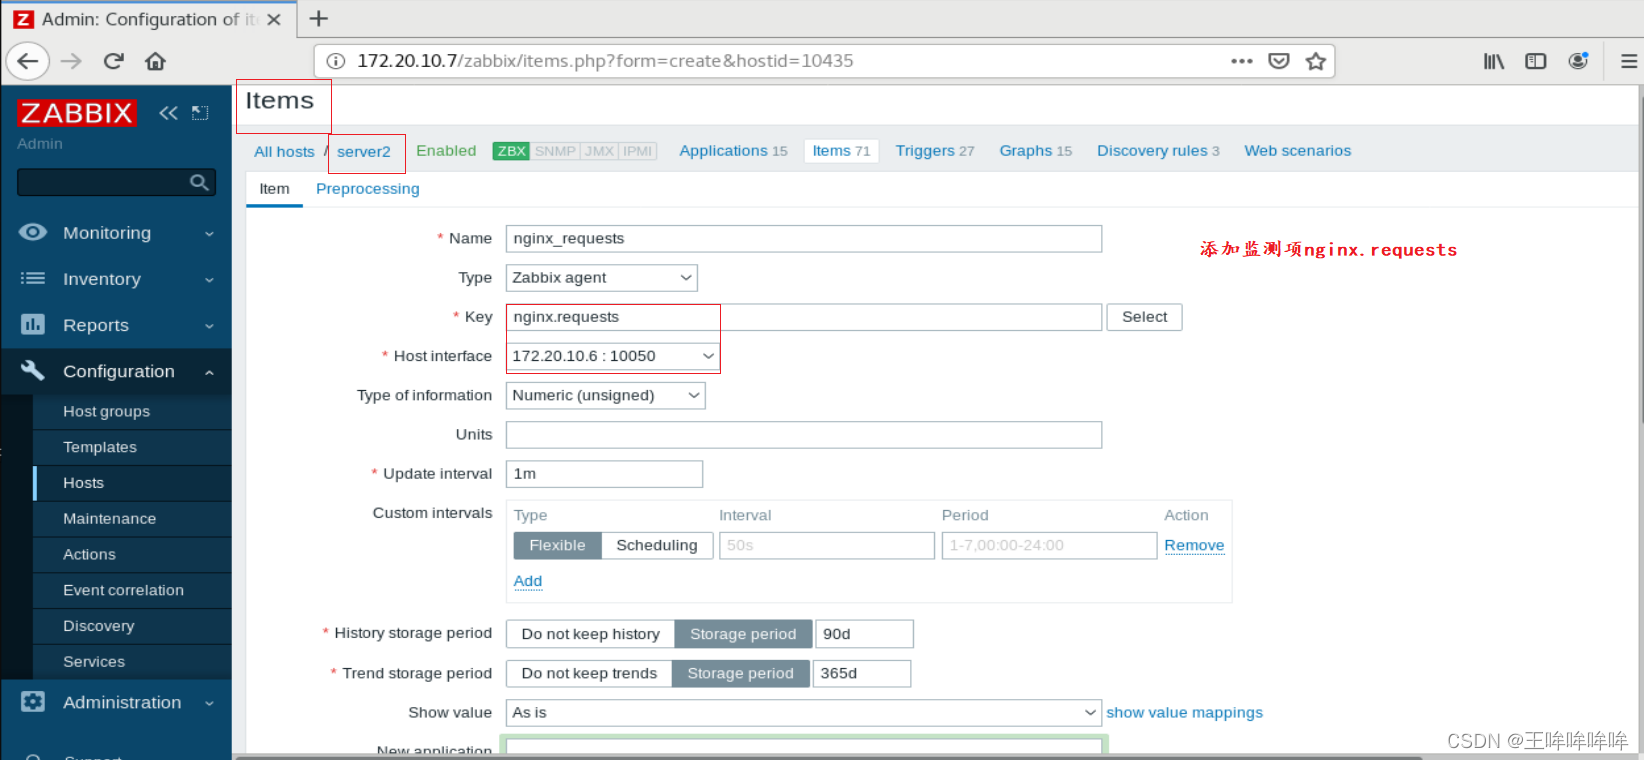Switch to the Preprocessing tab
This screenshot has width=1644, height=760.
tap(368, 189)
